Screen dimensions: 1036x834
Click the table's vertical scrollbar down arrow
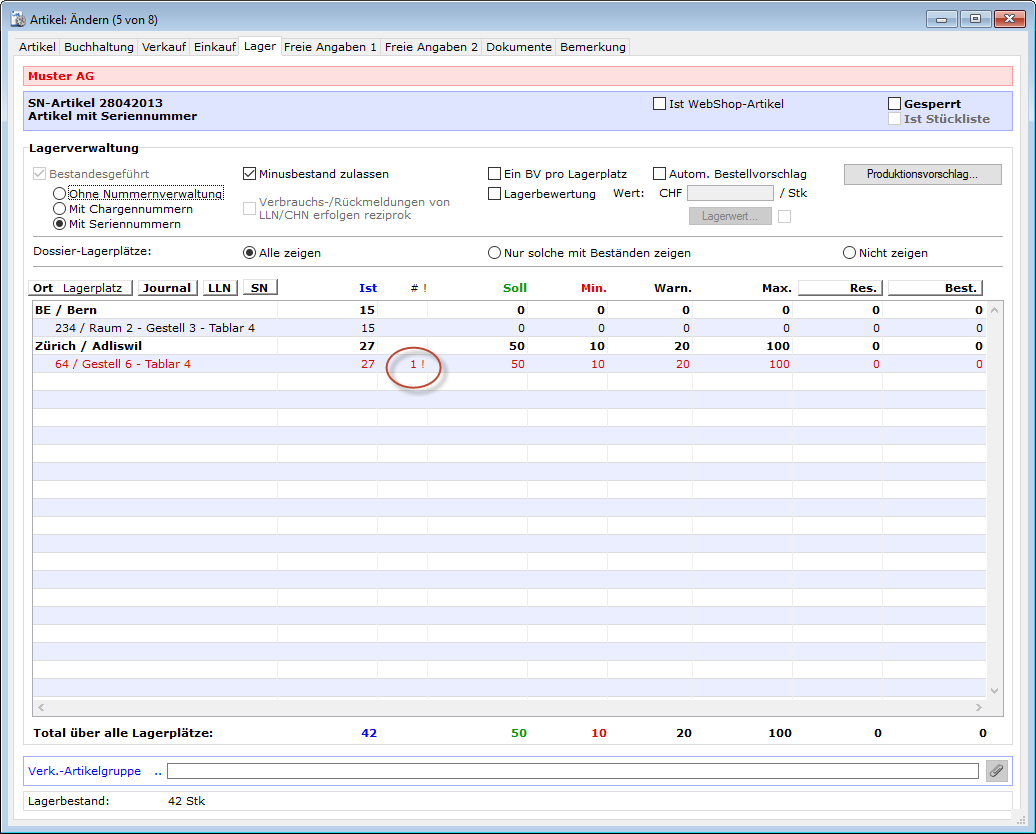pyautogui.click(x=994, y=690)
